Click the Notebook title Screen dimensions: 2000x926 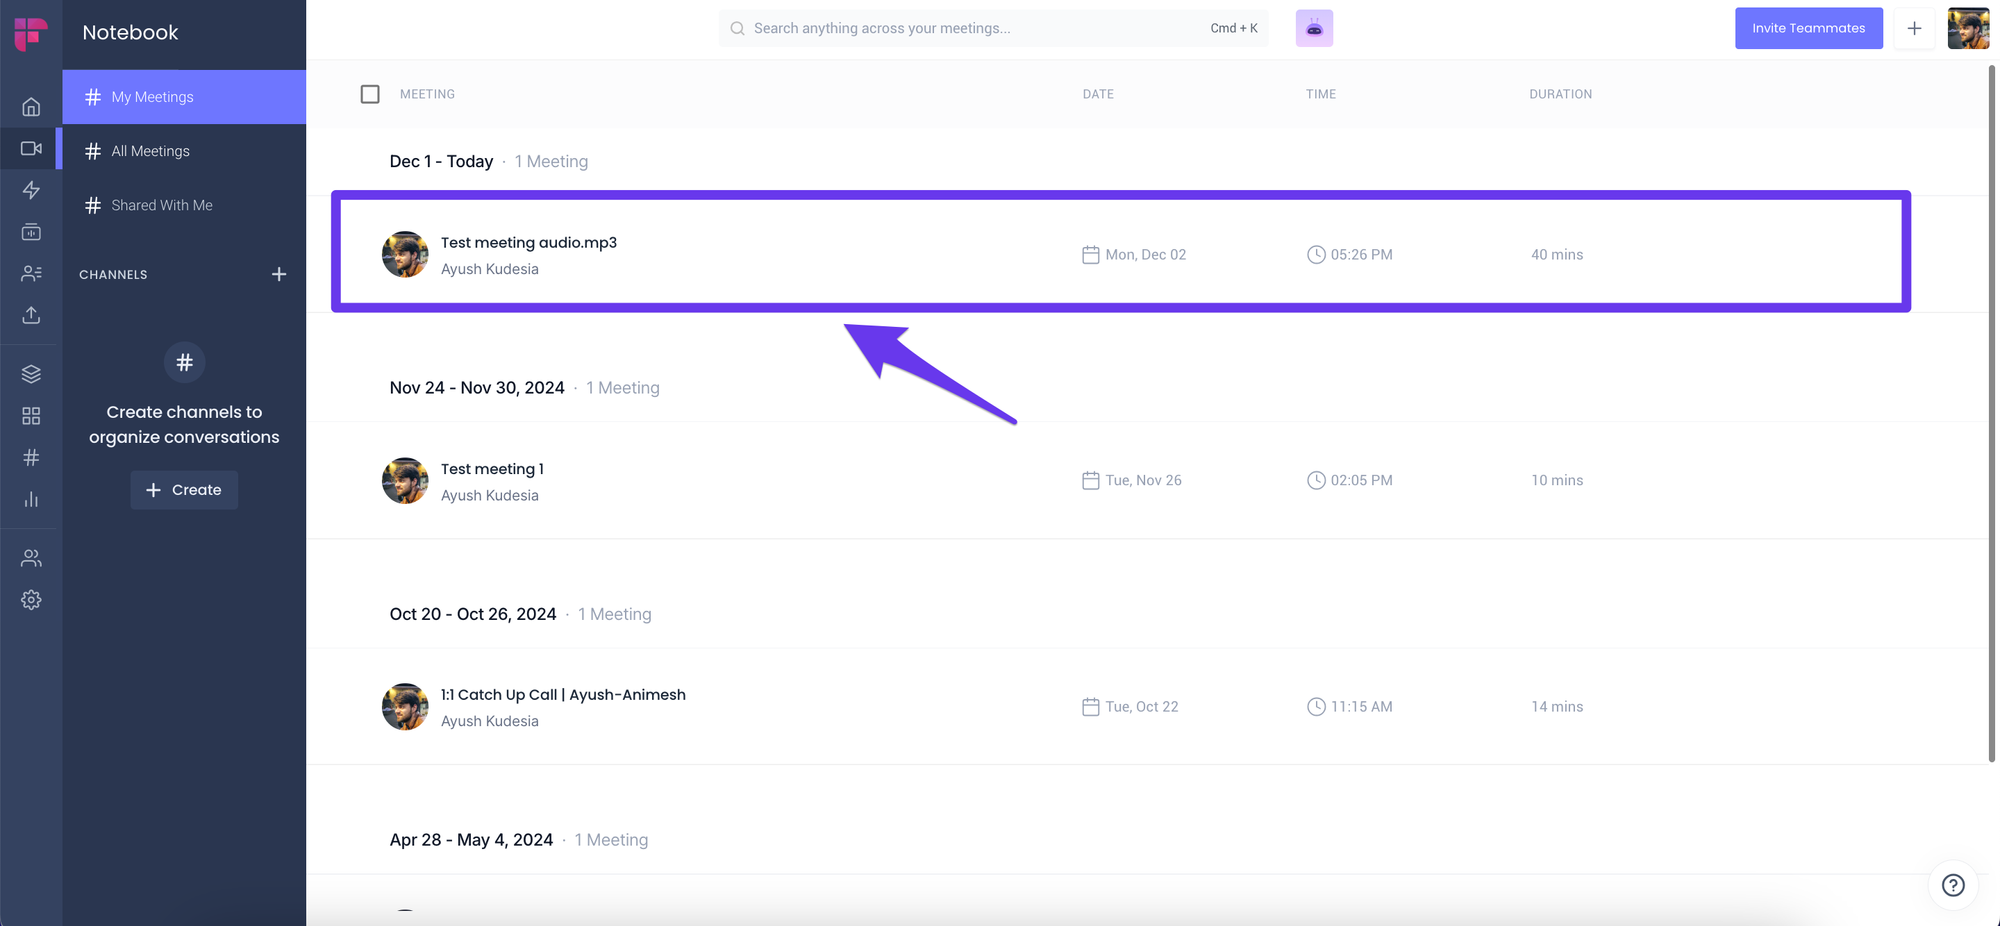pos(130,32)
